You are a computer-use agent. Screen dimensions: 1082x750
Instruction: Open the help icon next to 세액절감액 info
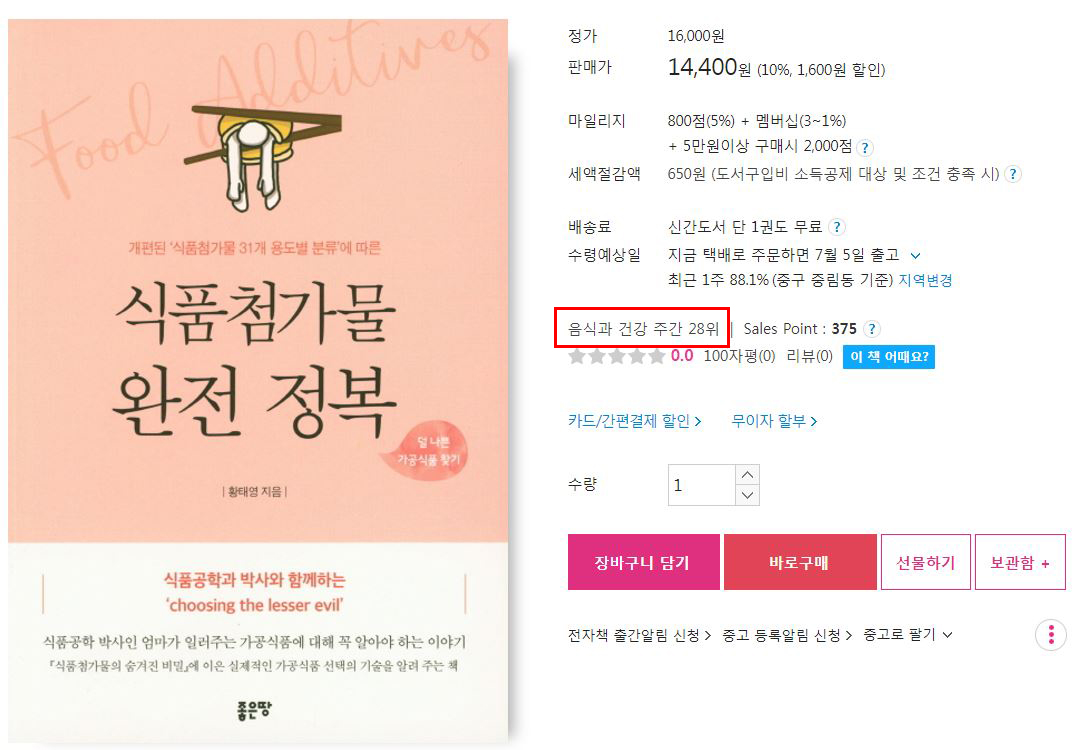click(1012, 174)
